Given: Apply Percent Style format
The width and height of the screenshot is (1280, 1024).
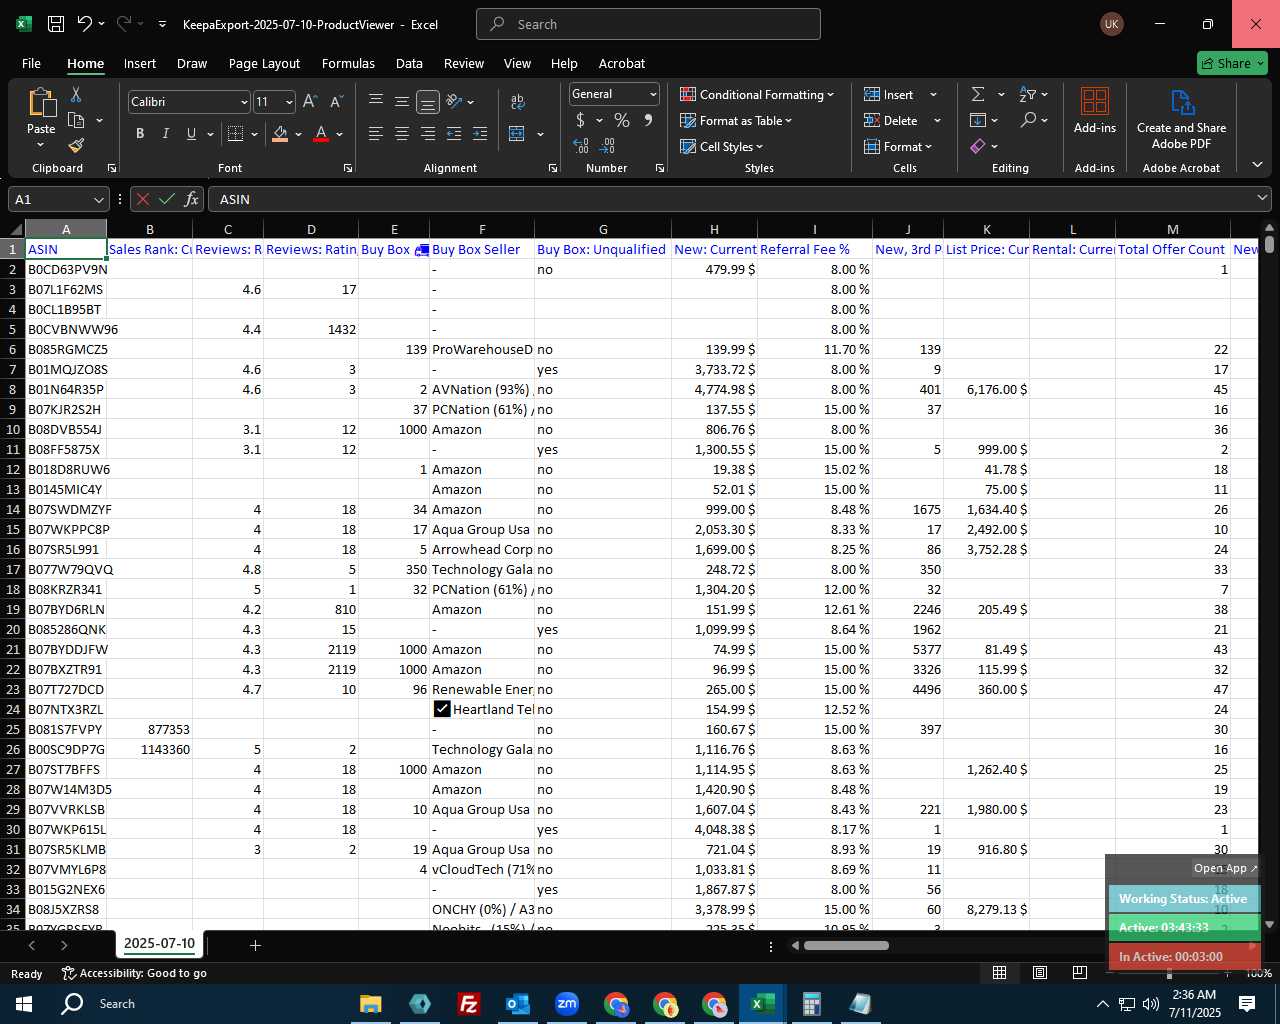Looking at the screenshot, I should (x=622, y=121).
